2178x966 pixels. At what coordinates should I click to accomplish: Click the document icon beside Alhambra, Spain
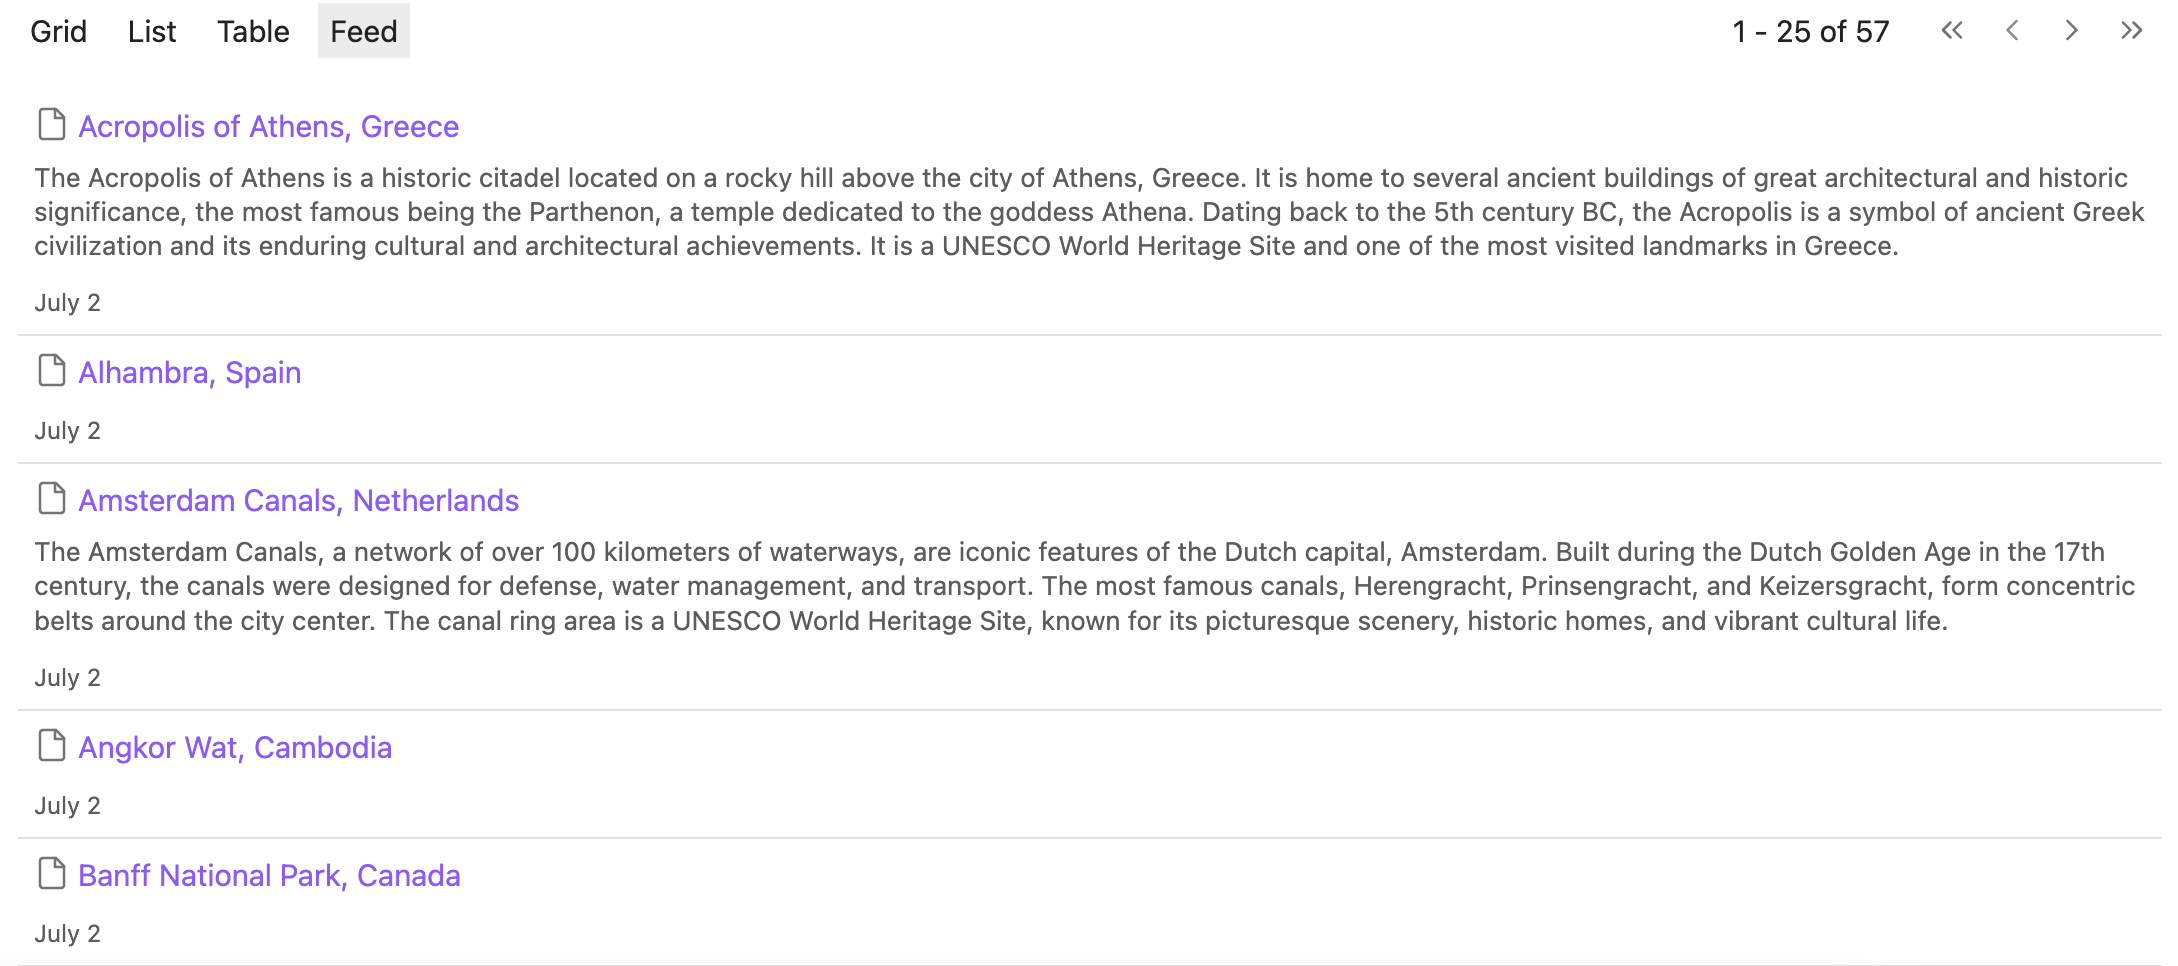click(x=51, y=371)
